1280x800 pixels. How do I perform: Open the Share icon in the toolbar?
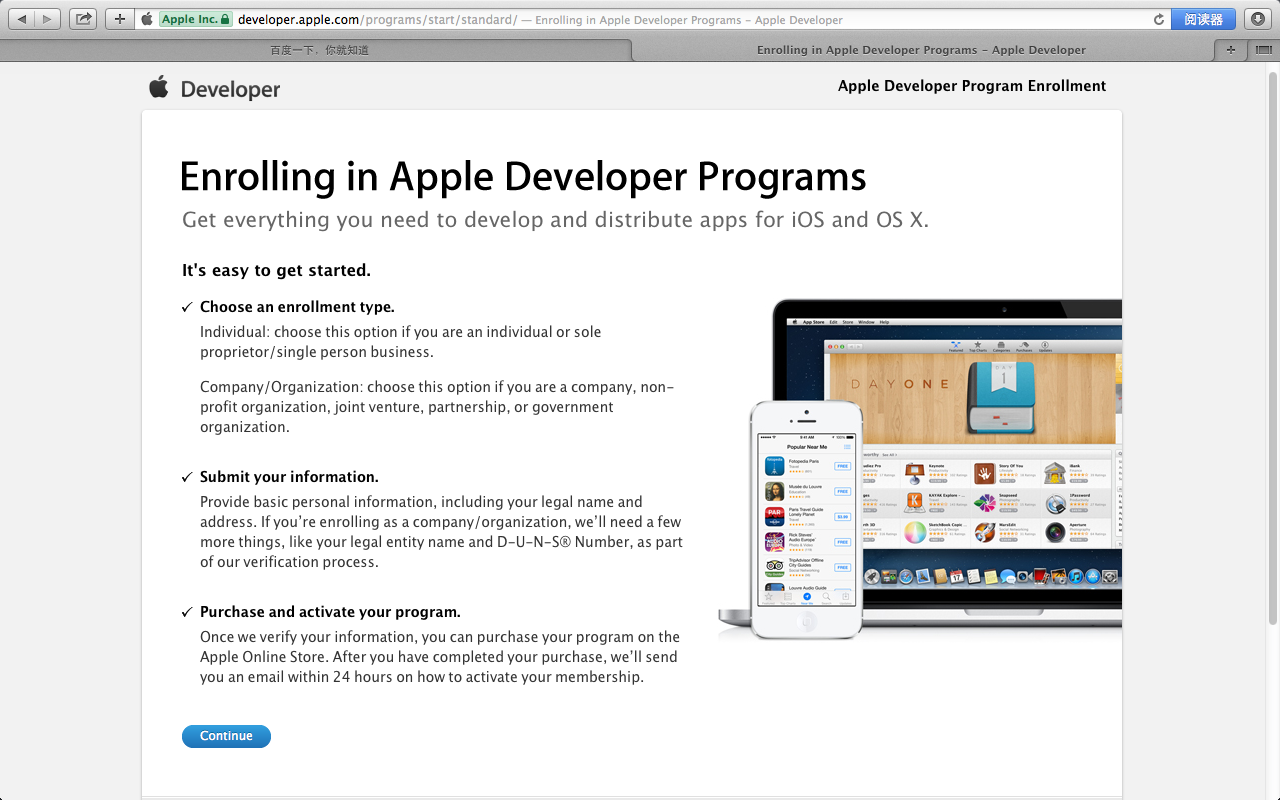pyautogui.click(x=84, y=19)
